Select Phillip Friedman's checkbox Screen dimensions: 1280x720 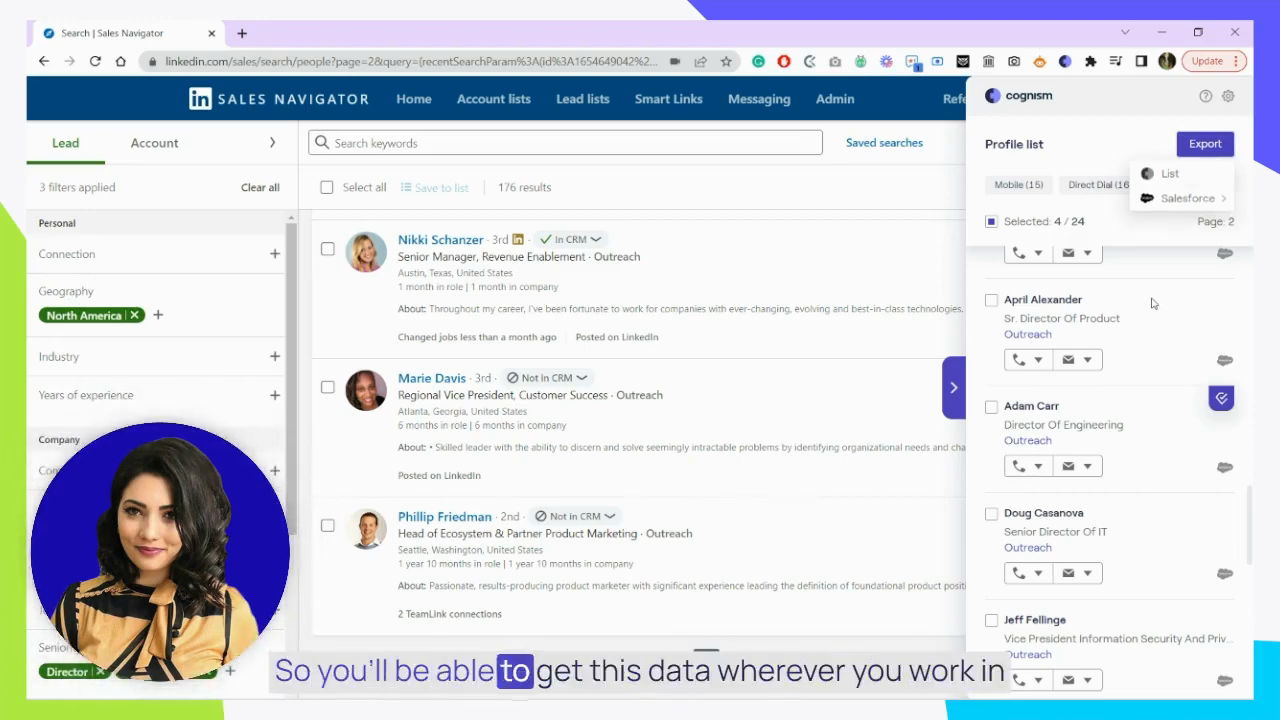tap(327, 525)
